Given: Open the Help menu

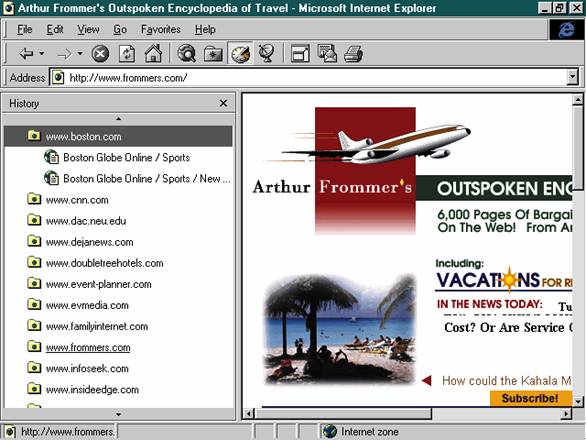Looking at the screenshot, I should 205,29.
